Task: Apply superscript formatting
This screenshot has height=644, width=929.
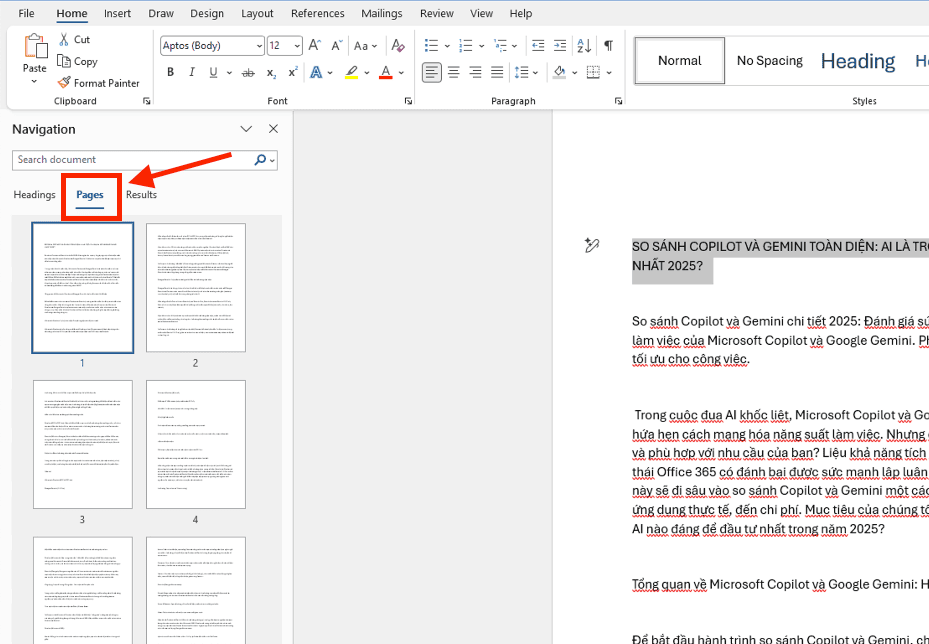Action: 293,73
